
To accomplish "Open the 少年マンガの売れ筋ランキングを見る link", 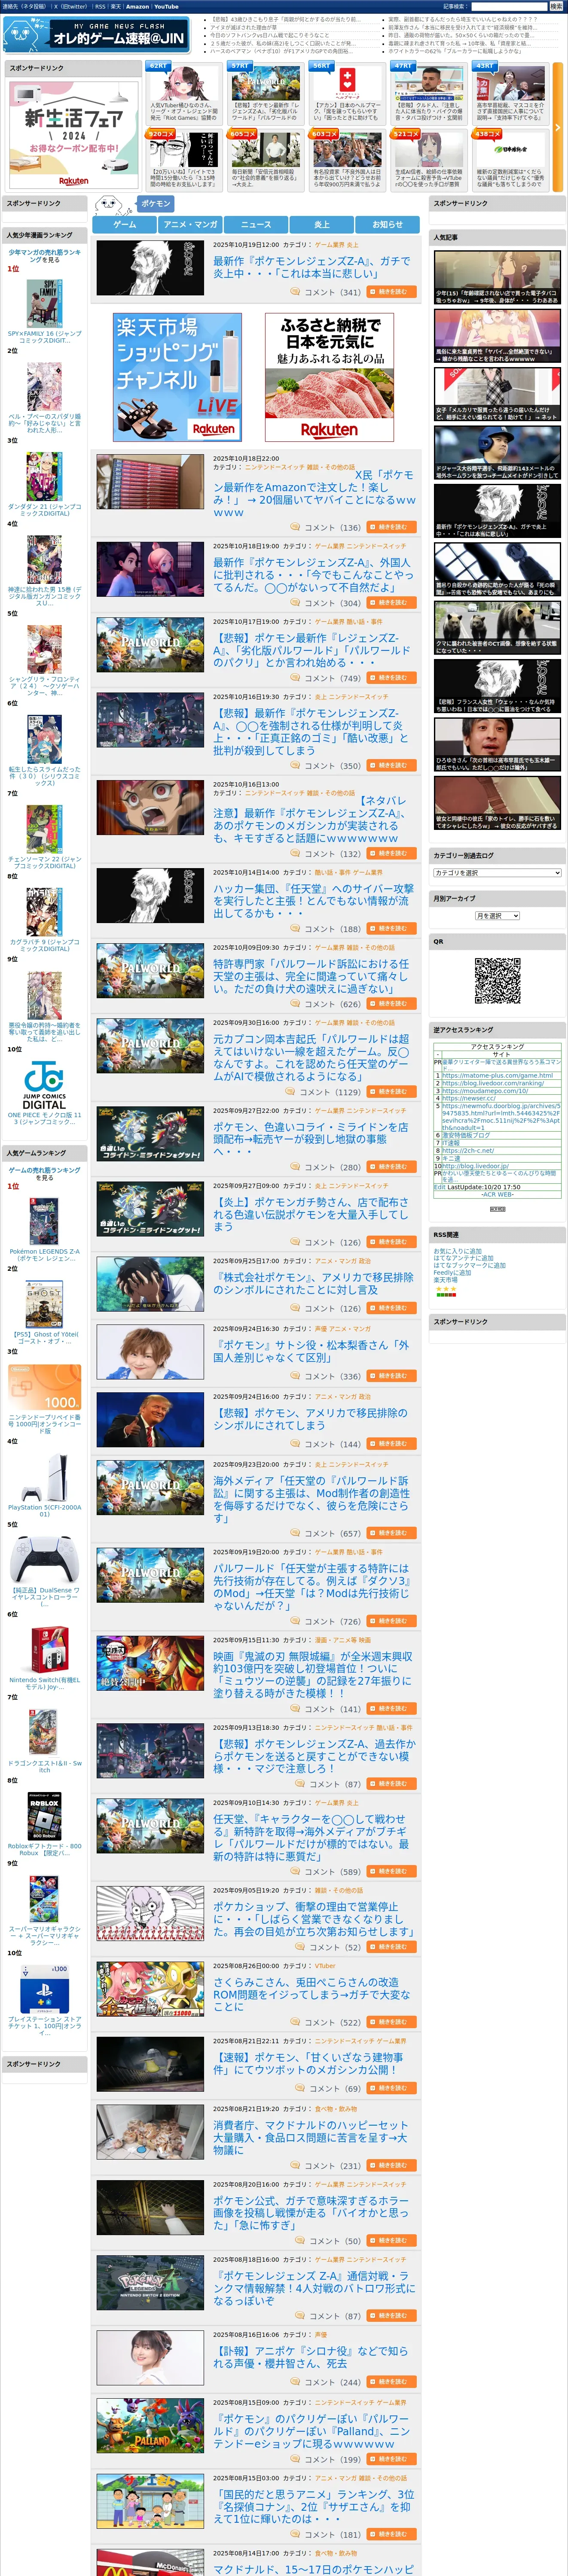I will click(44, 256).
